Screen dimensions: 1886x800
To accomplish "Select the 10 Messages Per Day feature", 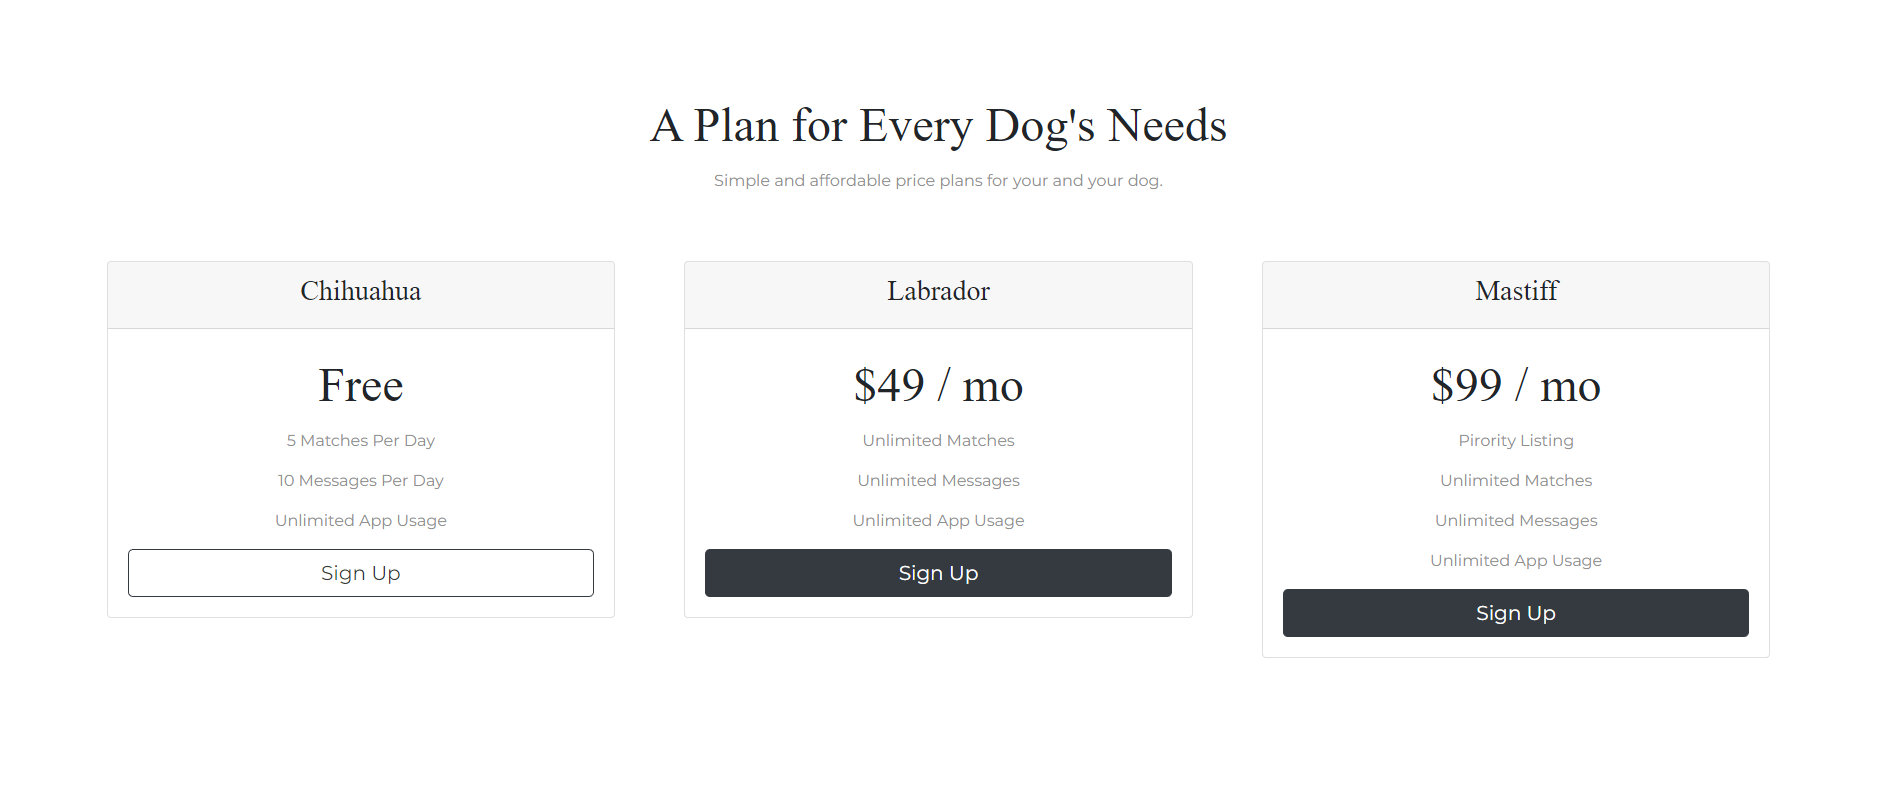I will click(360, 480).
